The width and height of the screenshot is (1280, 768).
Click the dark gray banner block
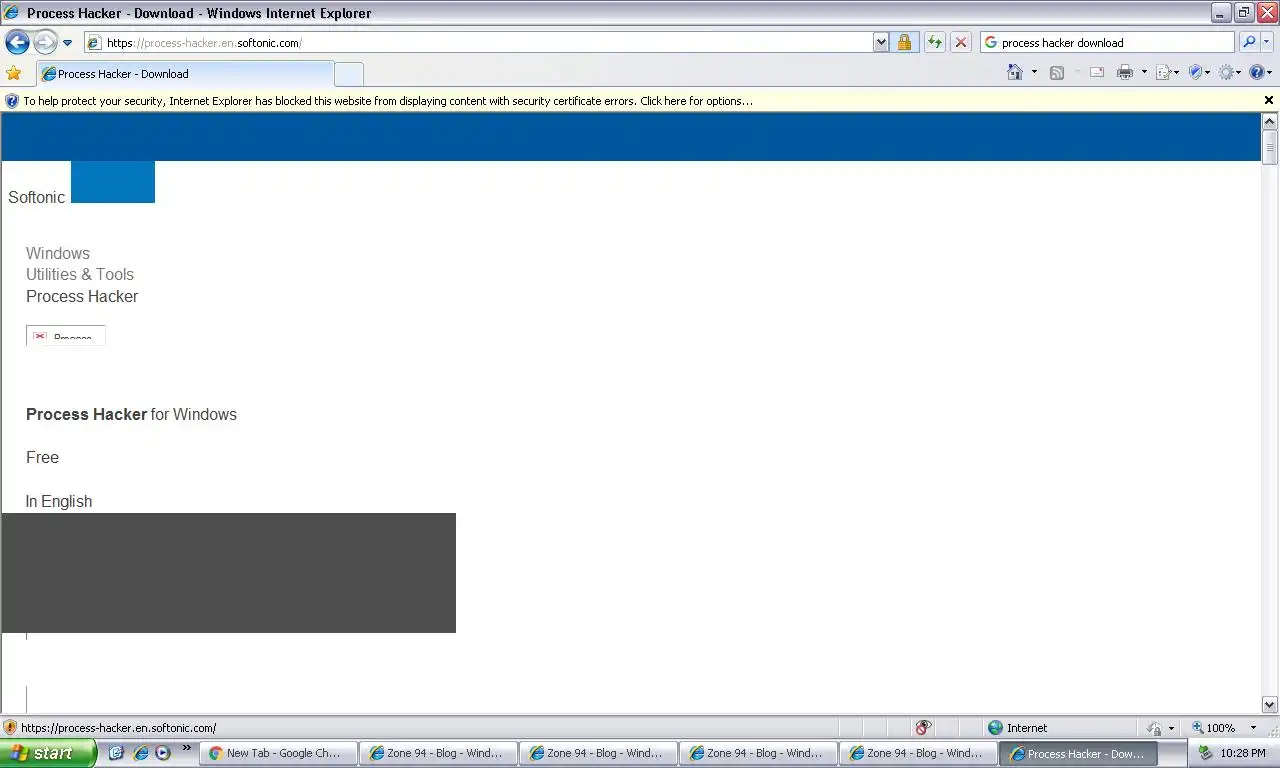[x=228, y=573]
